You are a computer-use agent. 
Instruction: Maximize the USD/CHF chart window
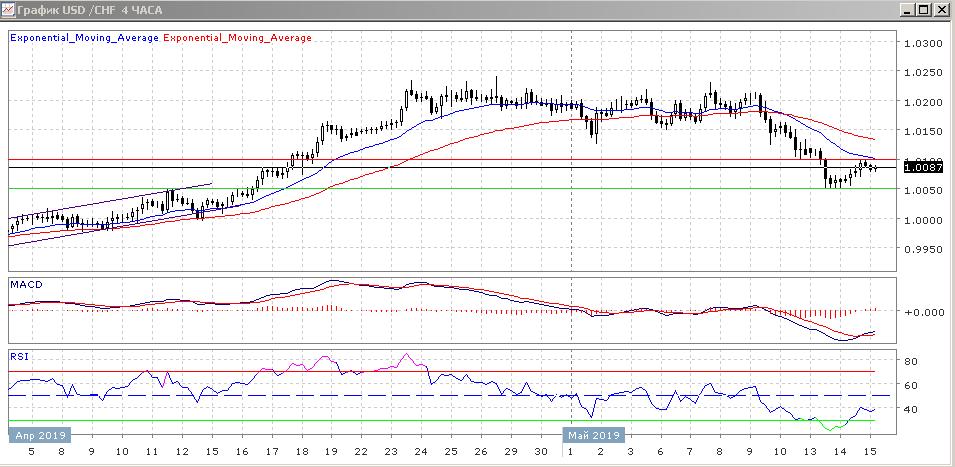click(924, 10)
